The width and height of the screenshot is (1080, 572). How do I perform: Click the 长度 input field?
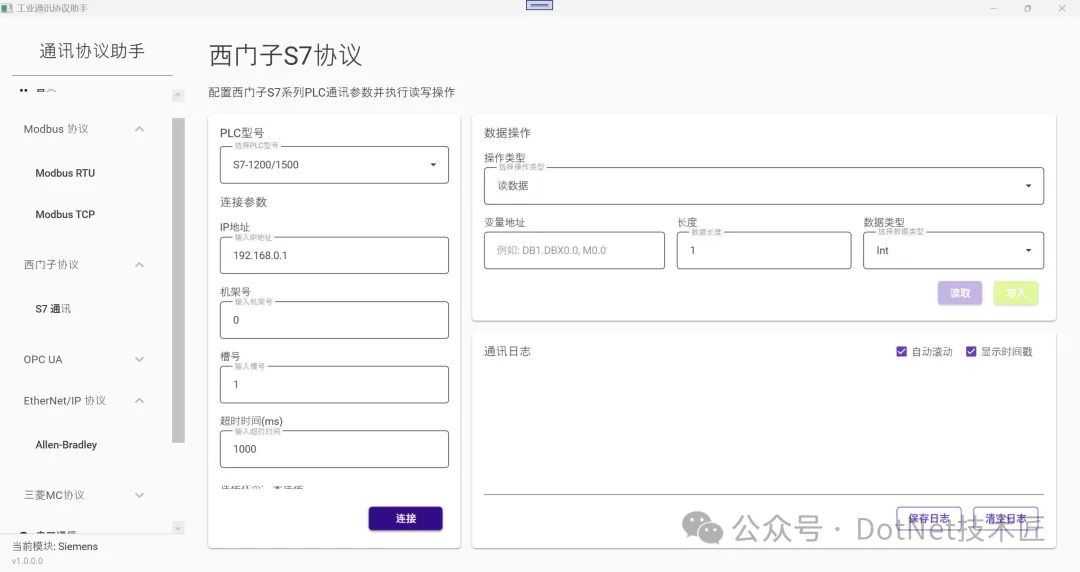pos(764,250)
